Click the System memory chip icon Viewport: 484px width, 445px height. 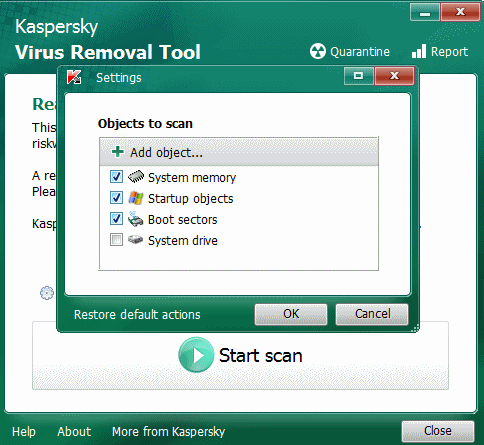(x=136, y=177)
